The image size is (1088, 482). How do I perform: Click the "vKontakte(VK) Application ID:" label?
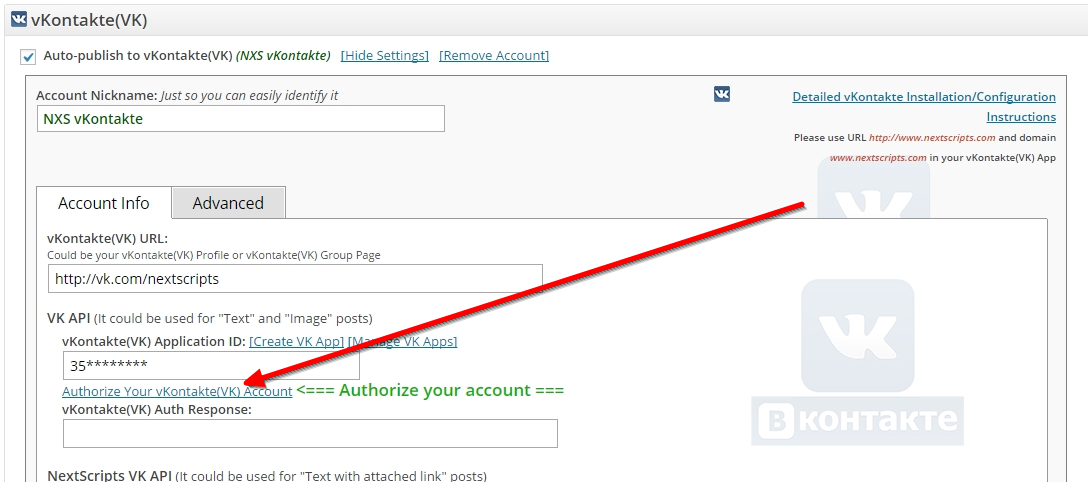click(154, 342)
